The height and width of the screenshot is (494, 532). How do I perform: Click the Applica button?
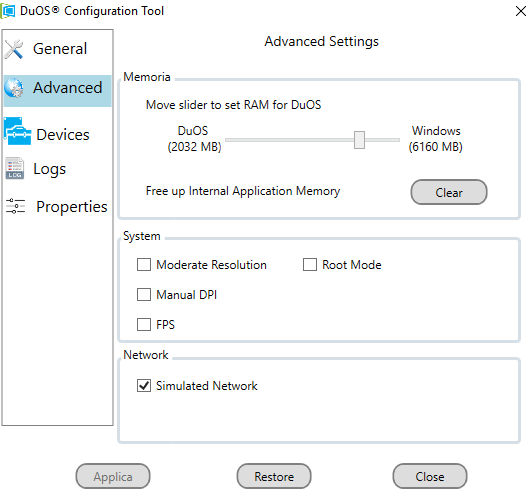(x=113, y=476)
